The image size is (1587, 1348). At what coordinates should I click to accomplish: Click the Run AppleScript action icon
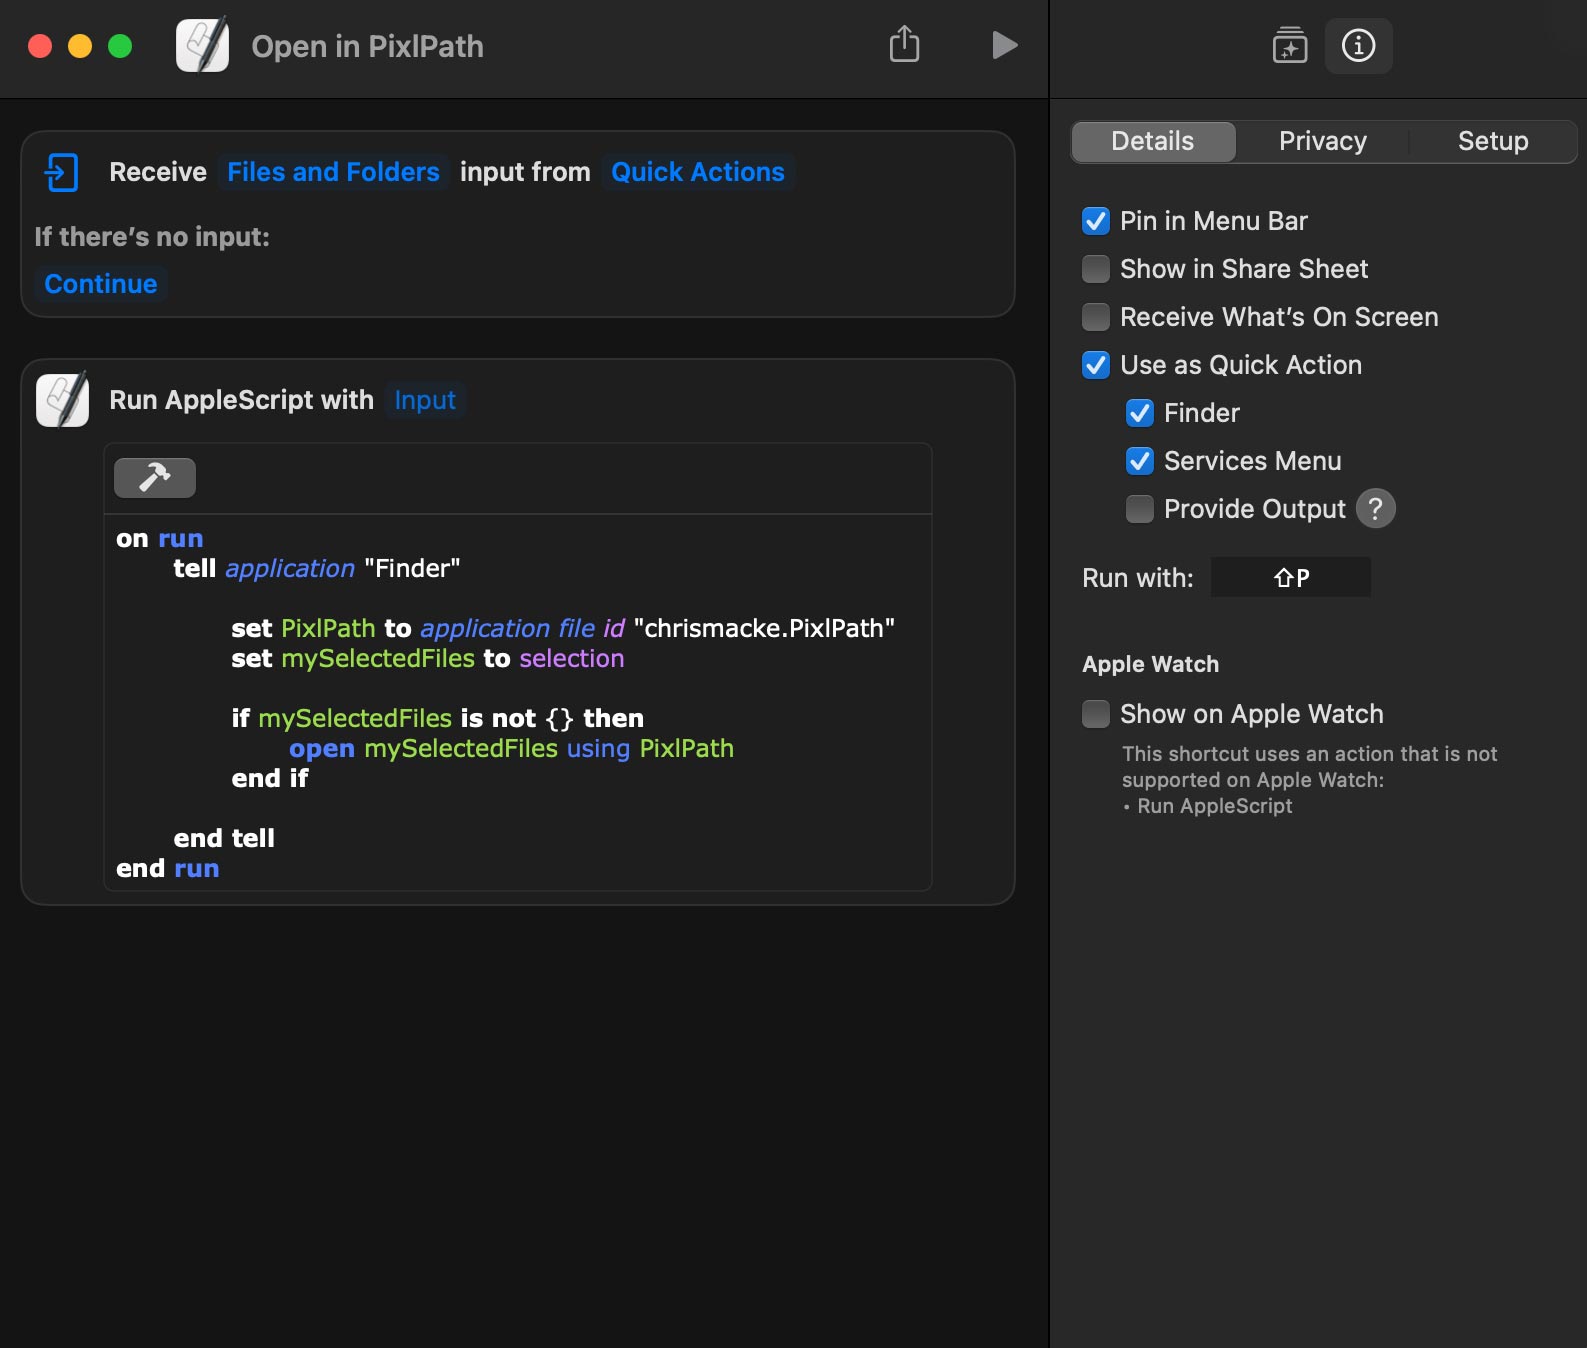tap(62, 400)
